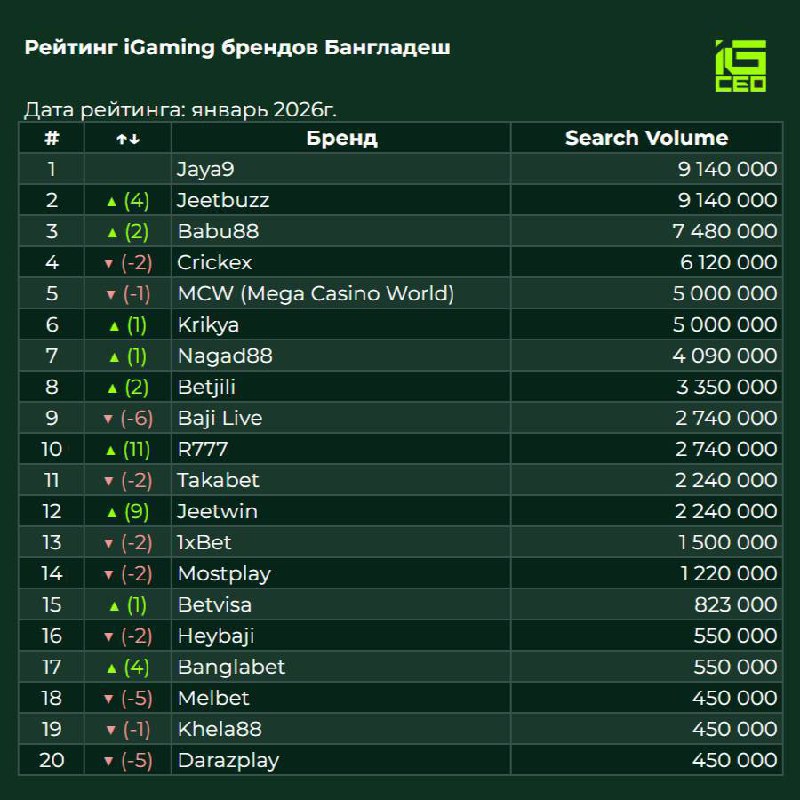
Task: Click the Babu88 search volume 7 480 000
Action: pos(726,232)
